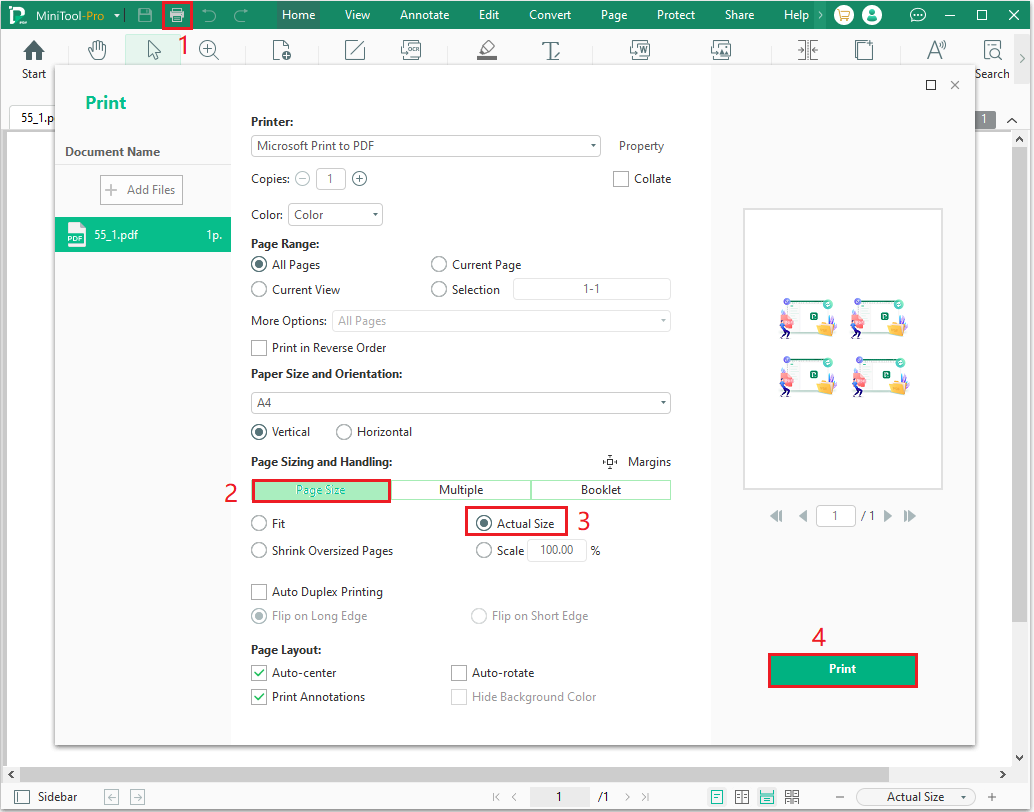Switch to the Booklet tab

pyautogui.click(x=601, y=489)
